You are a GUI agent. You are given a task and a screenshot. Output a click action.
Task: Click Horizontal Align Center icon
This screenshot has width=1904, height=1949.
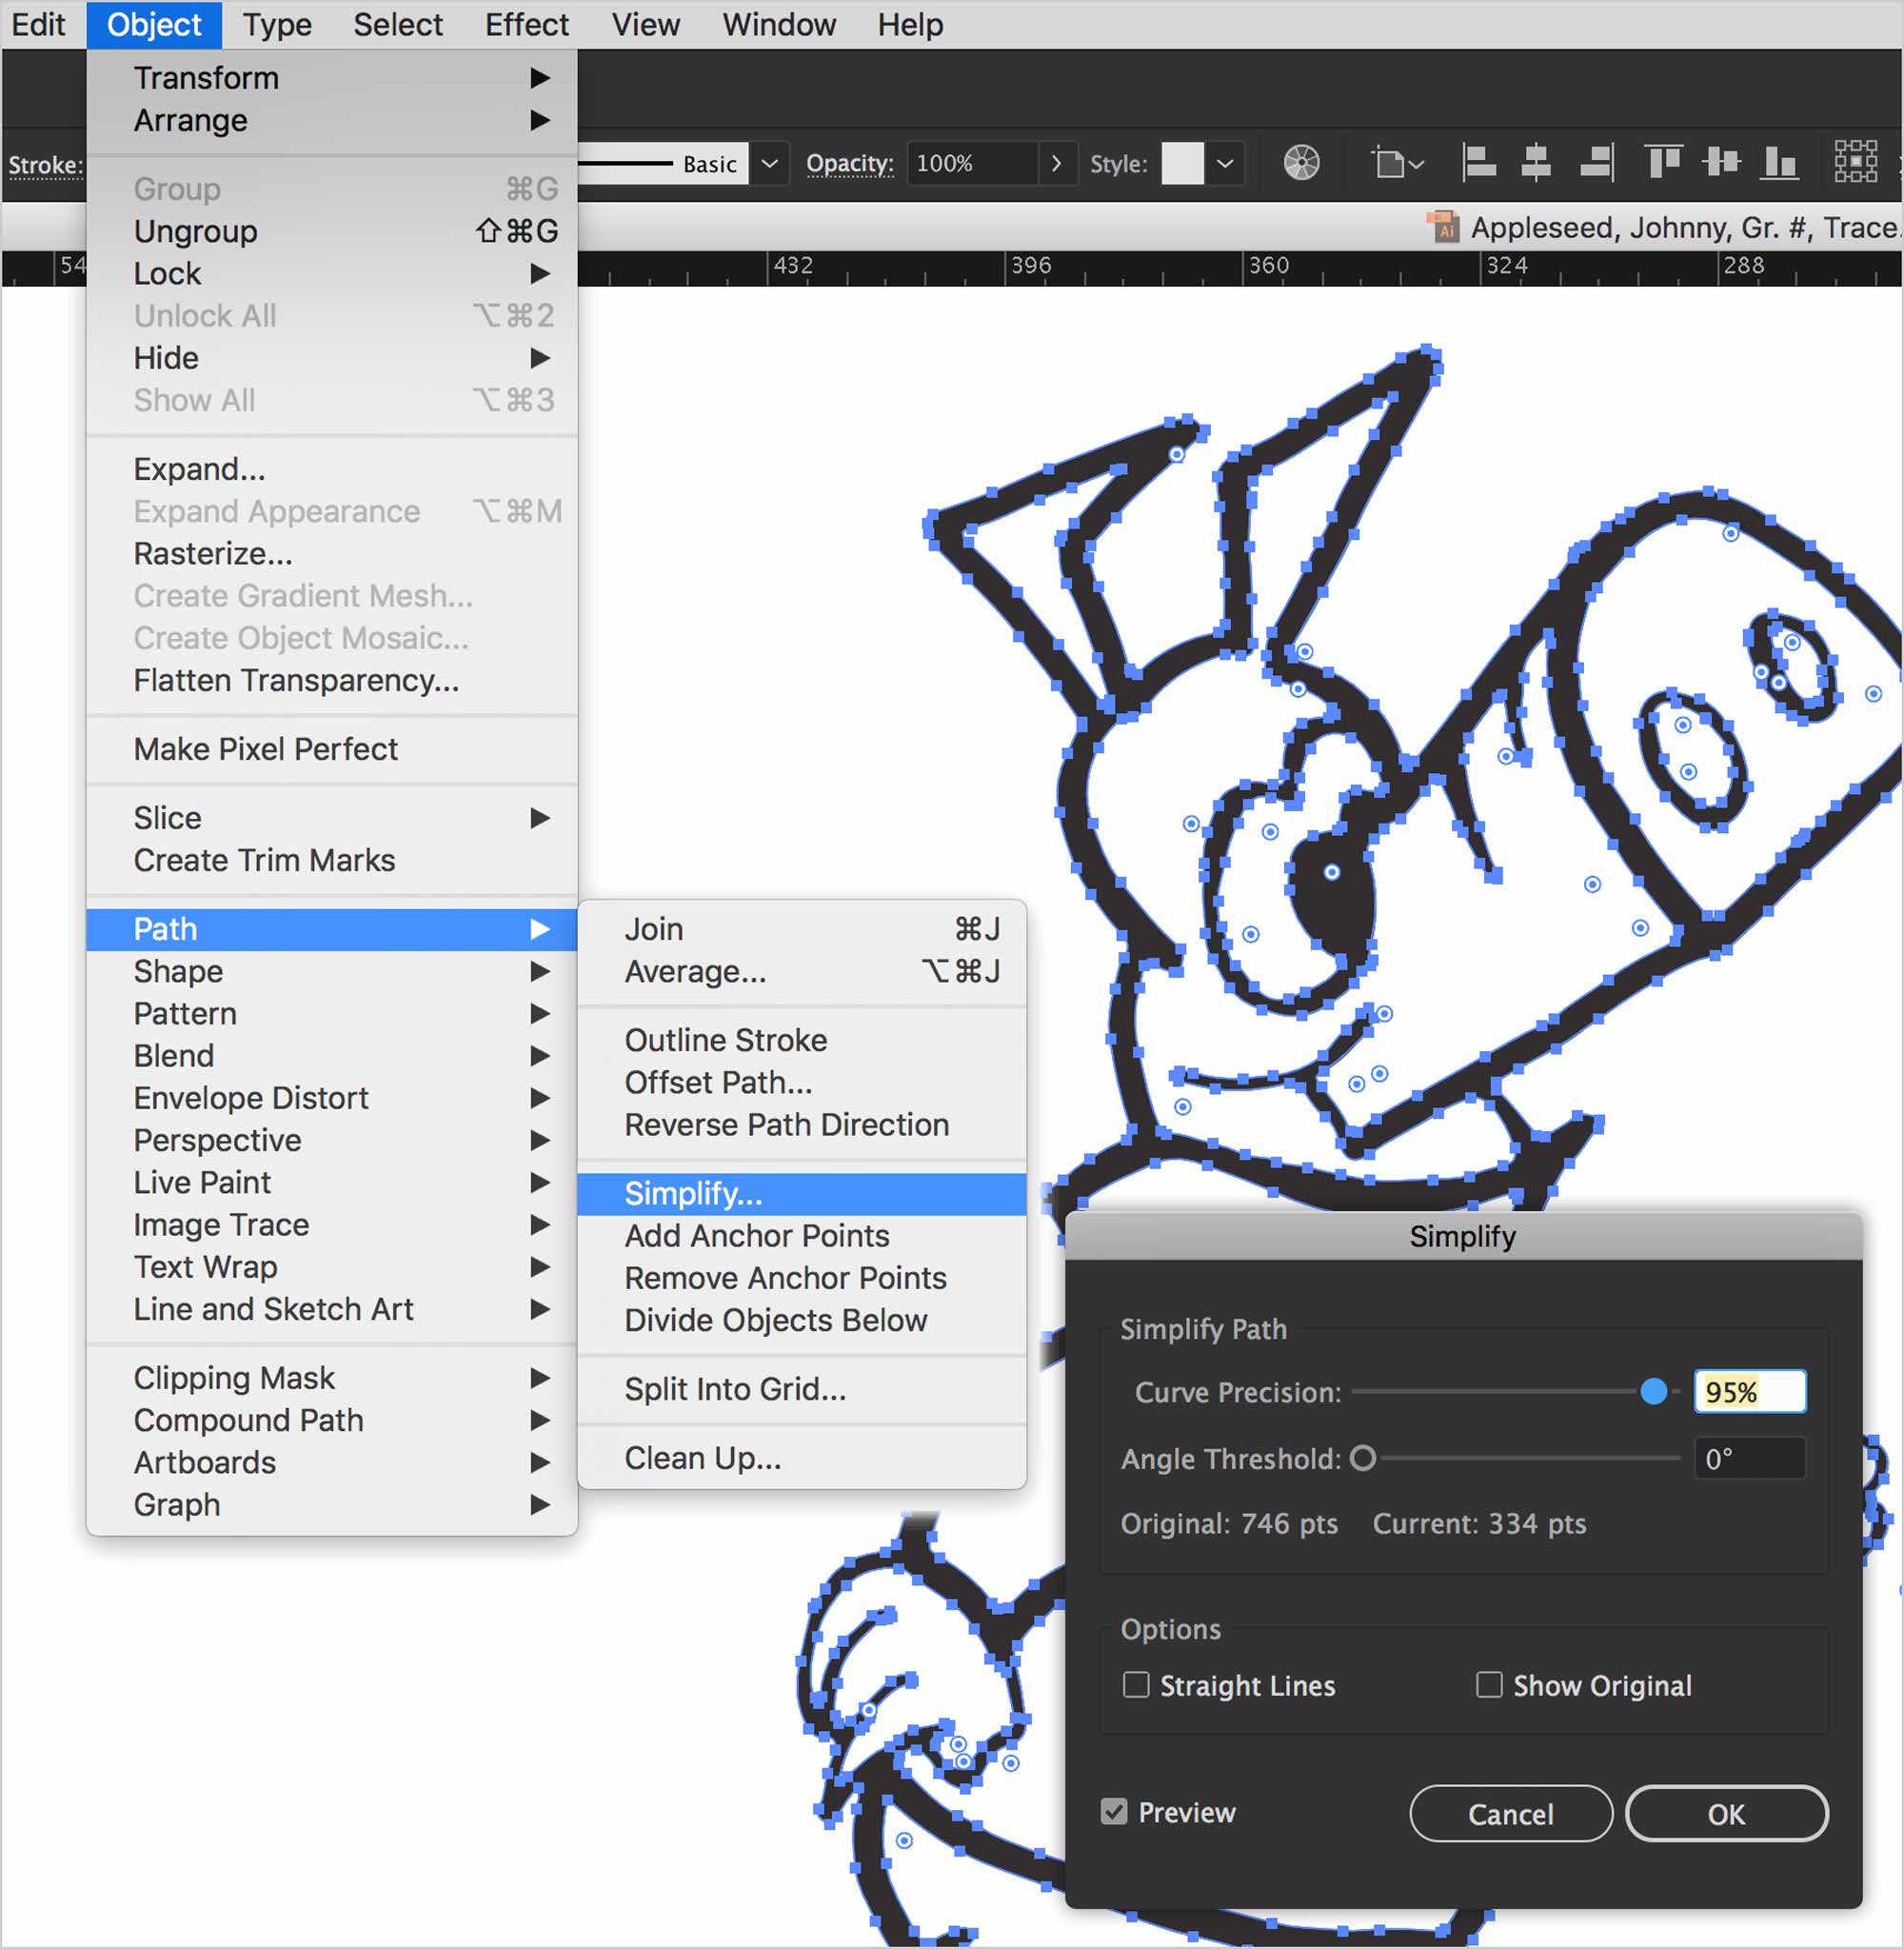click(x=1535, y=162)
